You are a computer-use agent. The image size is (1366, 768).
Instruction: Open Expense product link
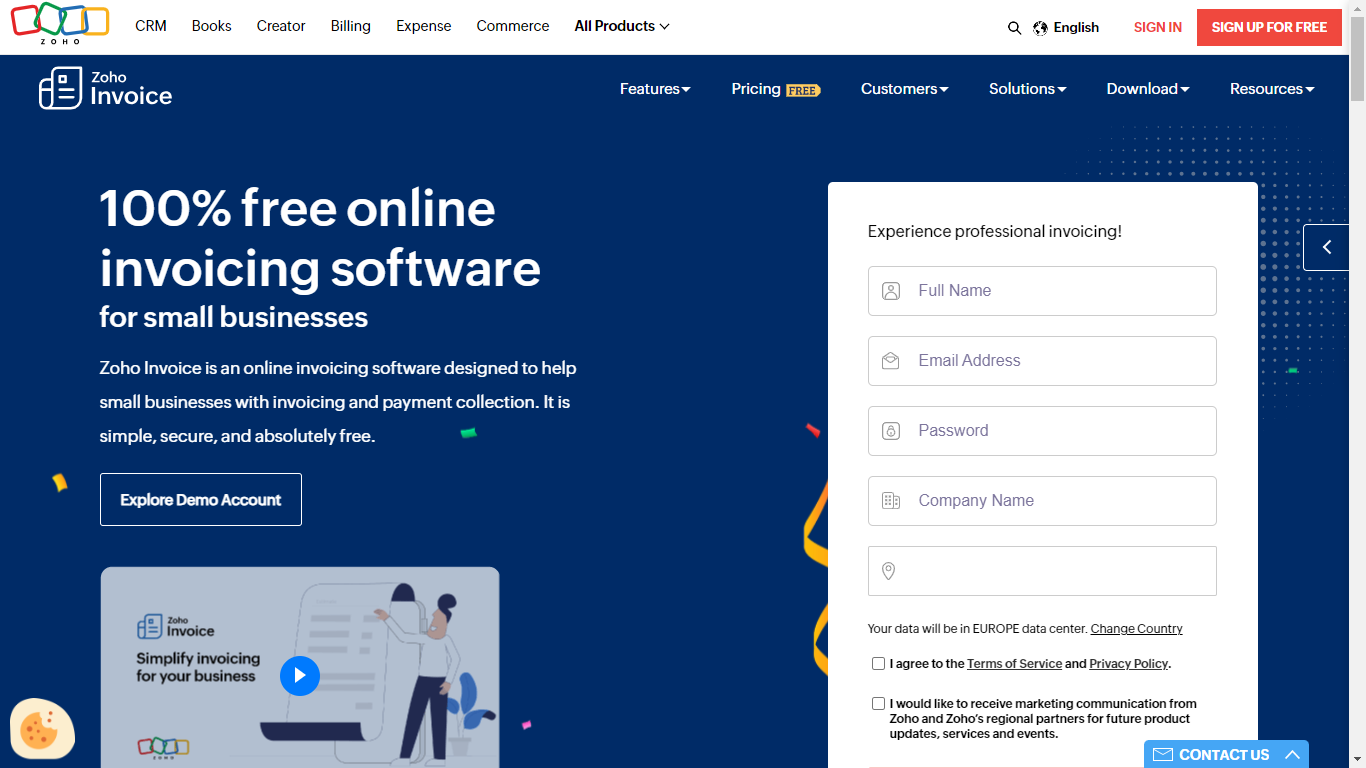(424, 26)
